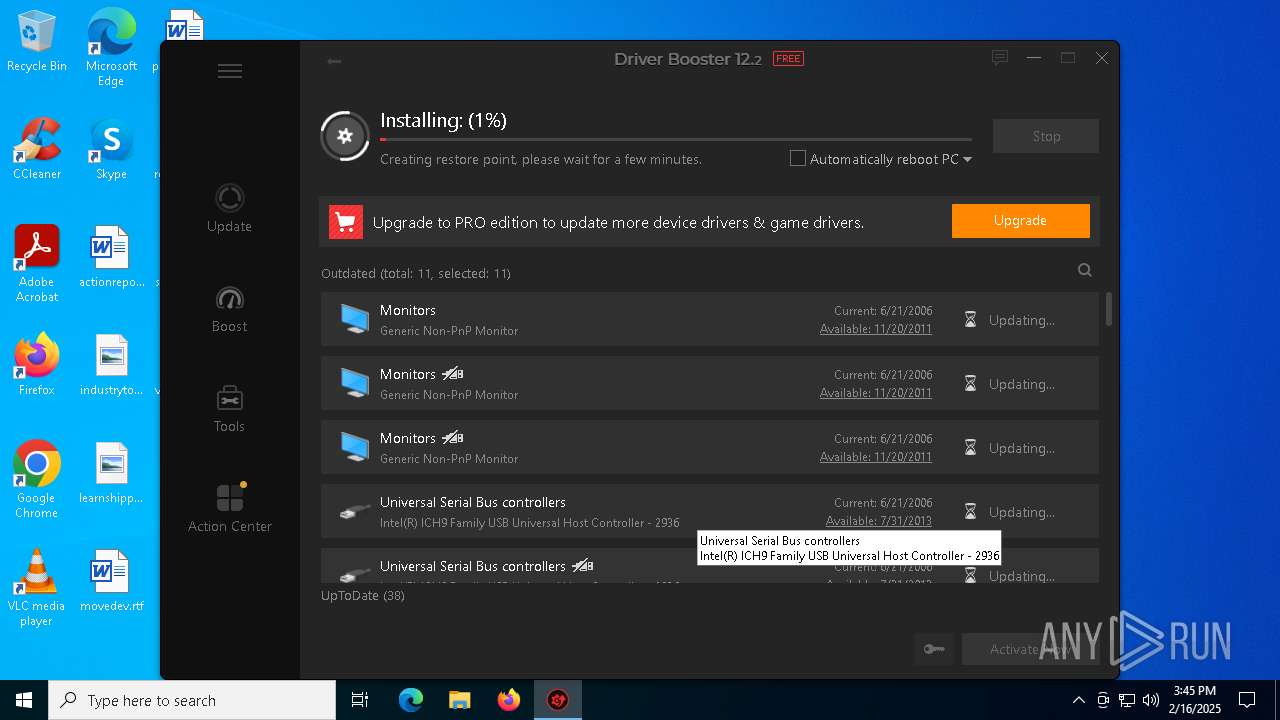Click the back arrow in the title bar
1280x720 pixels.
pyautogui.click(x=334, y=61)
